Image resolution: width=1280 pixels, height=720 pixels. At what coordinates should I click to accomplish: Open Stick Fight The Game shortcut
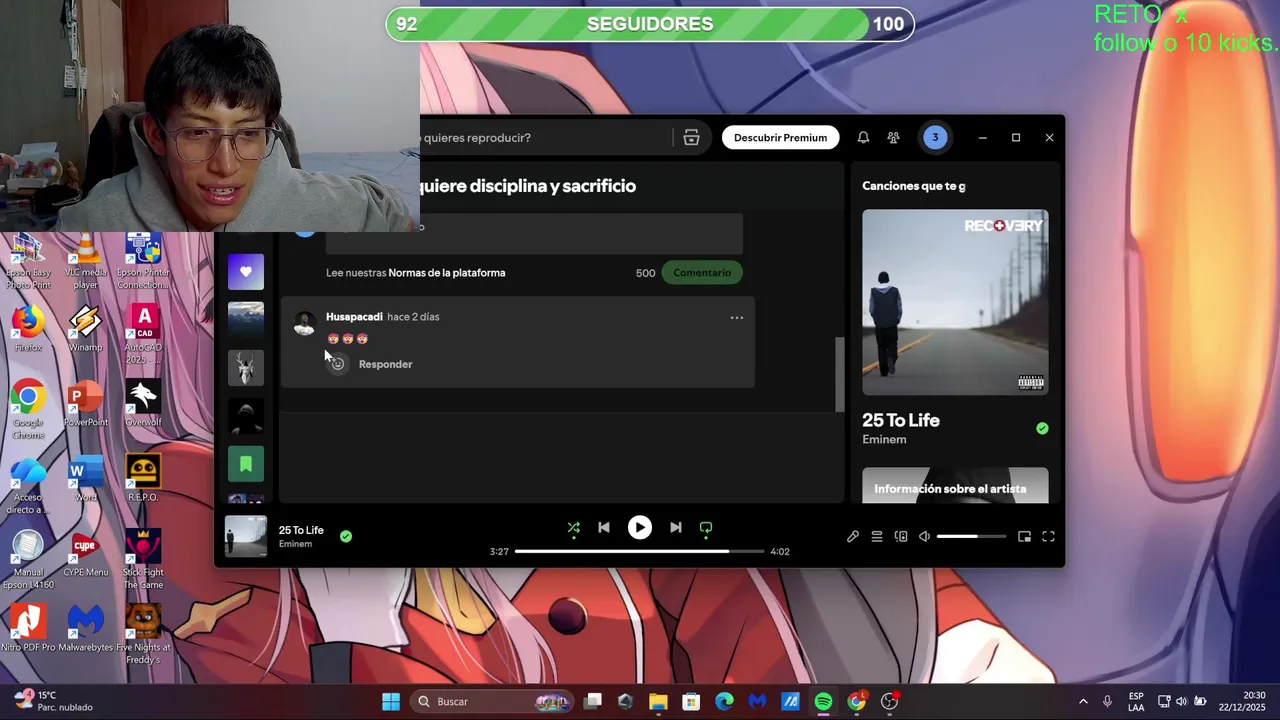[x=143, y=560]
